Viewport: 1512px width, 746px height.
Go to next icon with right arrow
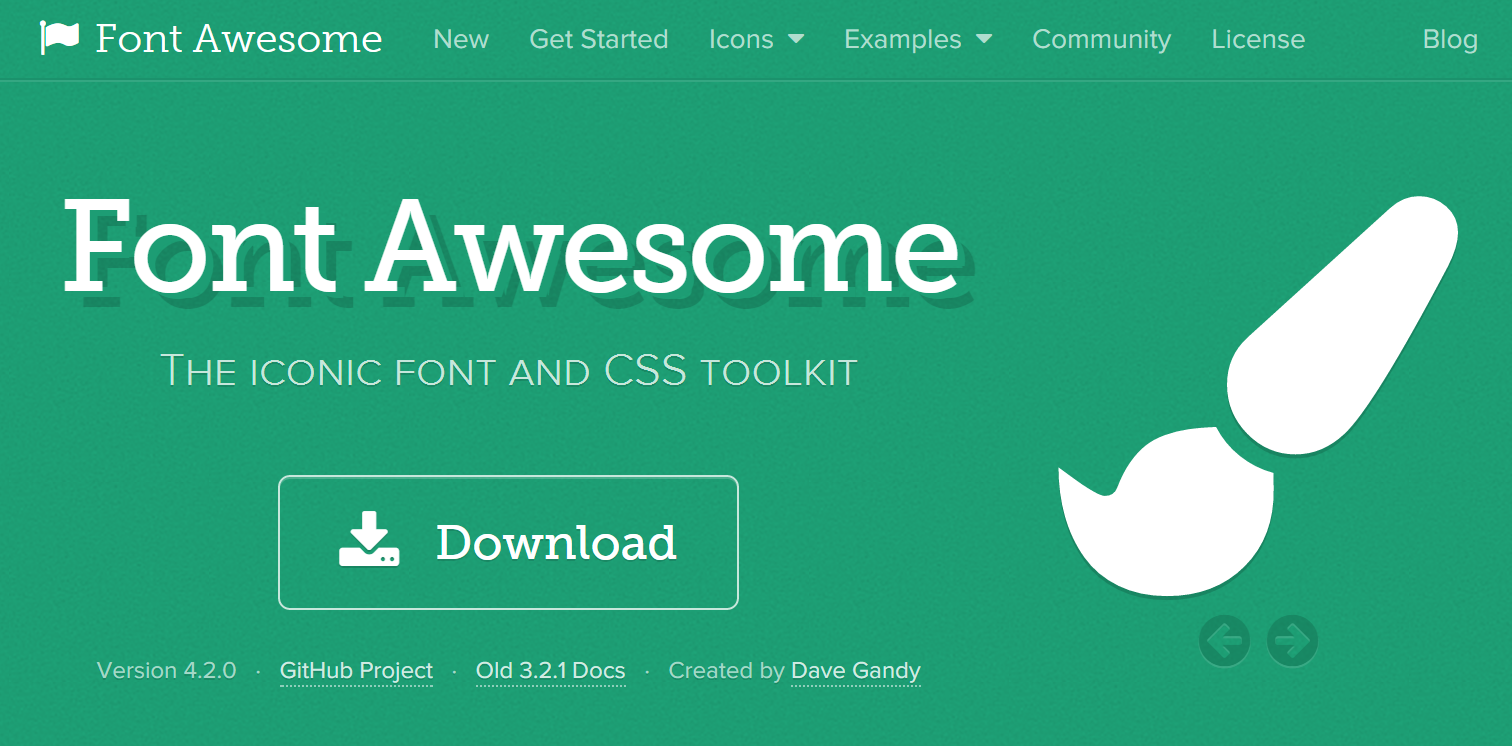1292,640
